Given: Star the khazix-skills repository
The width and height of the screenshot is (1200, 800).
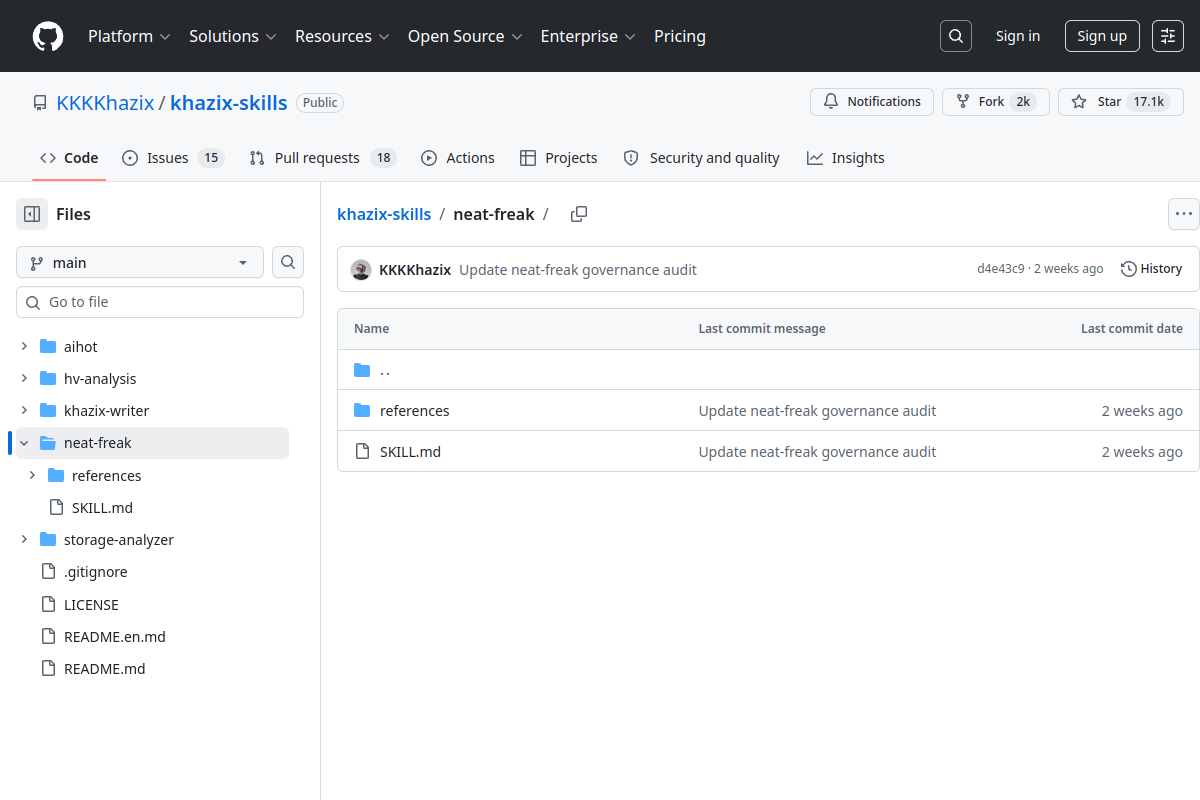Looking at the screenshot, I should (1121, 102).
